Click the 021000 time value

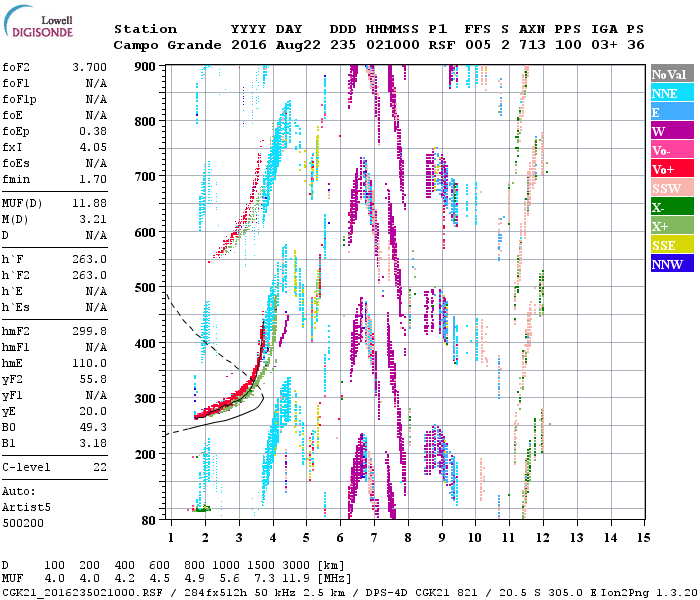393,45
